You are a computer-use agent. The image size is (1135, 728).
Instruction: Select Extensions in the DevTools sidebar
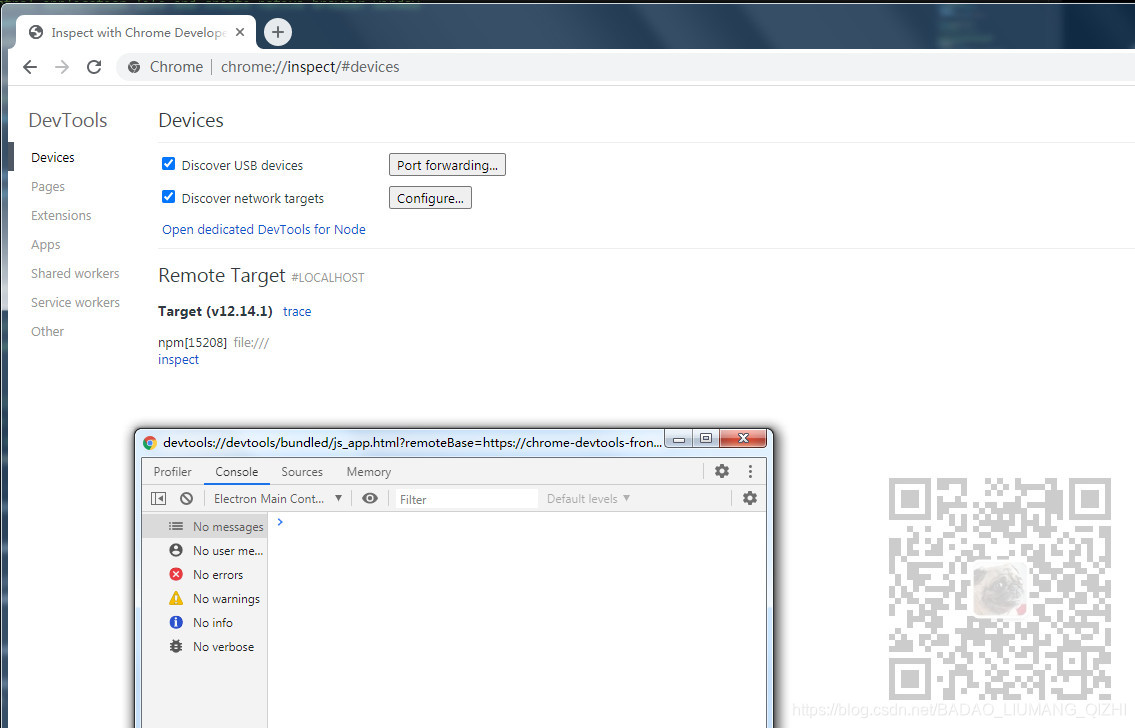pyautogui.click(x=61, y=216)
